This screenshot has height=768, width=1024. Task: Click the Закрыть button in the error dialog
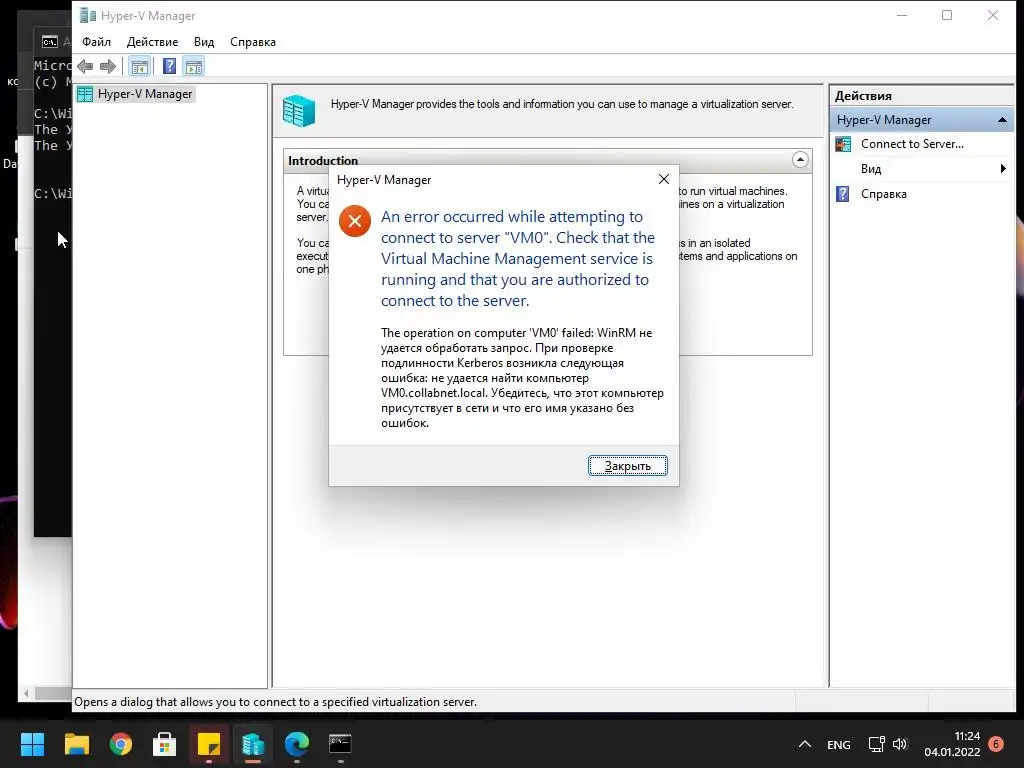[628, 466]
